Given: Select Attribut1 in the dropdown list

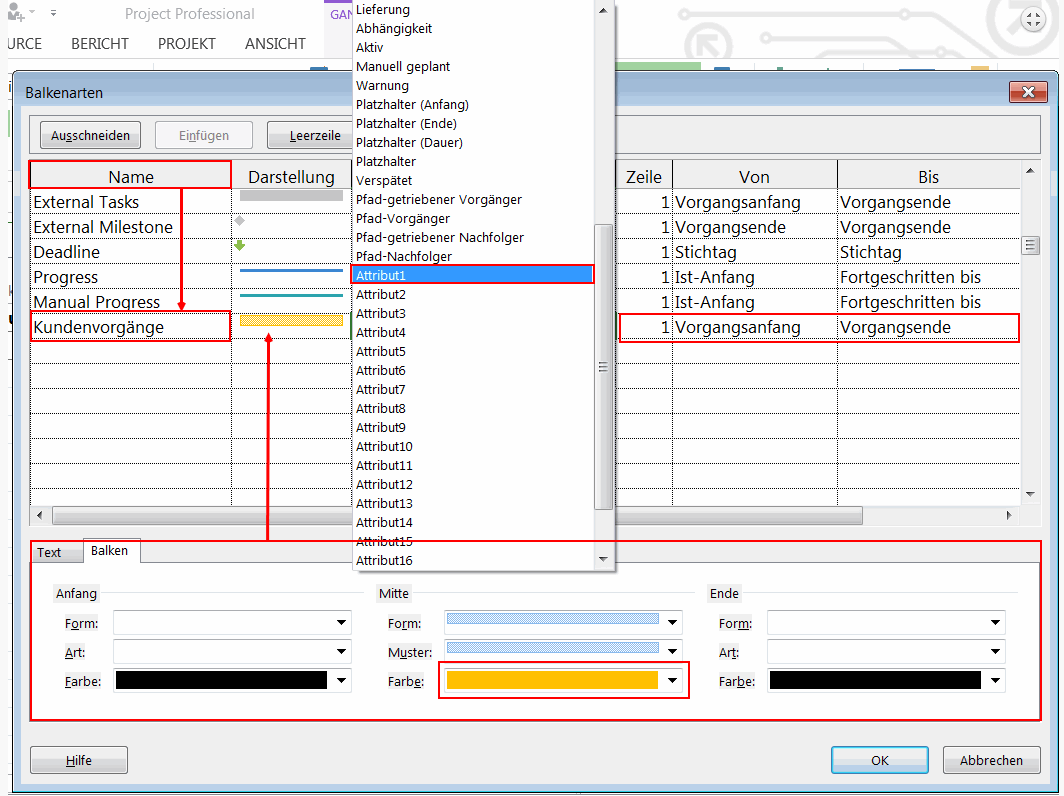Looking at the screenshot, I should pos(473,274).
